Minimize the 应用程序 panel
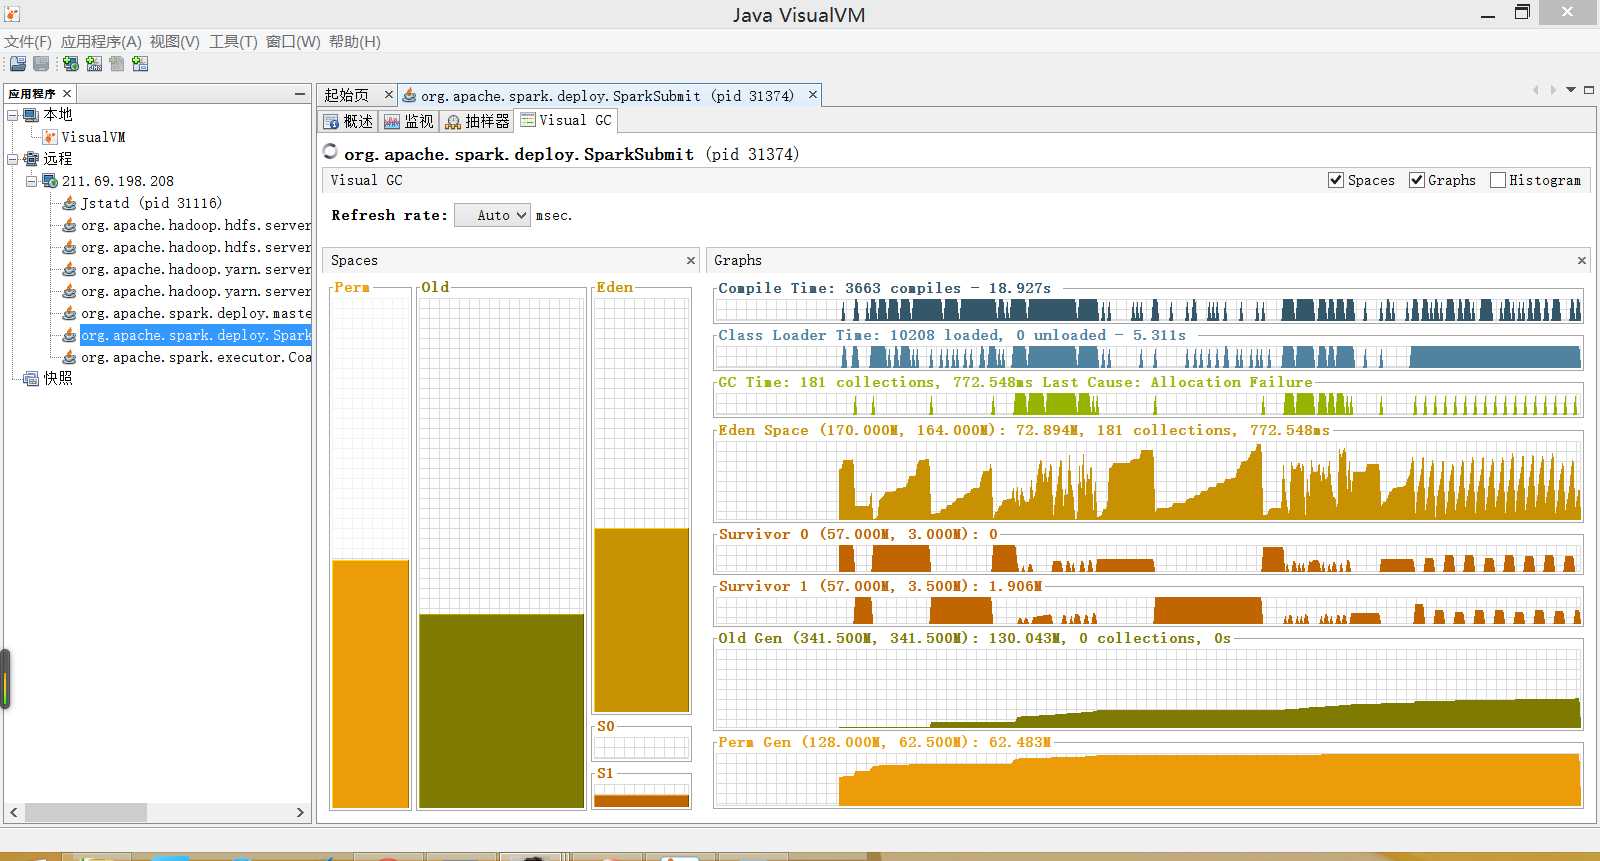Viewport: 1600px width, 861px height. 300,93
